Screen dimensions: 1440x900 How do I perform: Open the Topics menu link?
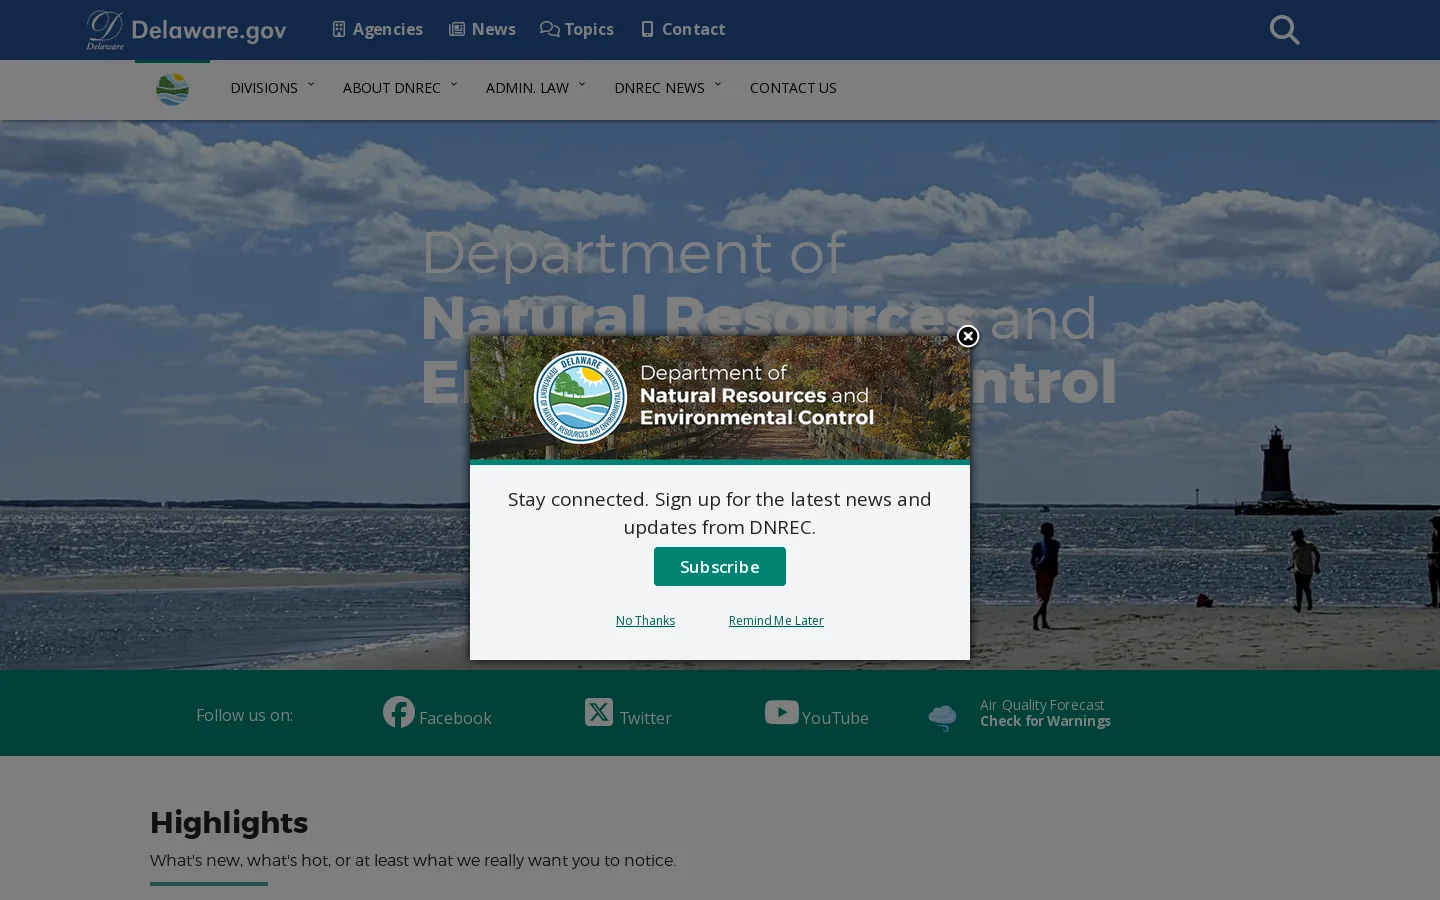coord(589,29)
